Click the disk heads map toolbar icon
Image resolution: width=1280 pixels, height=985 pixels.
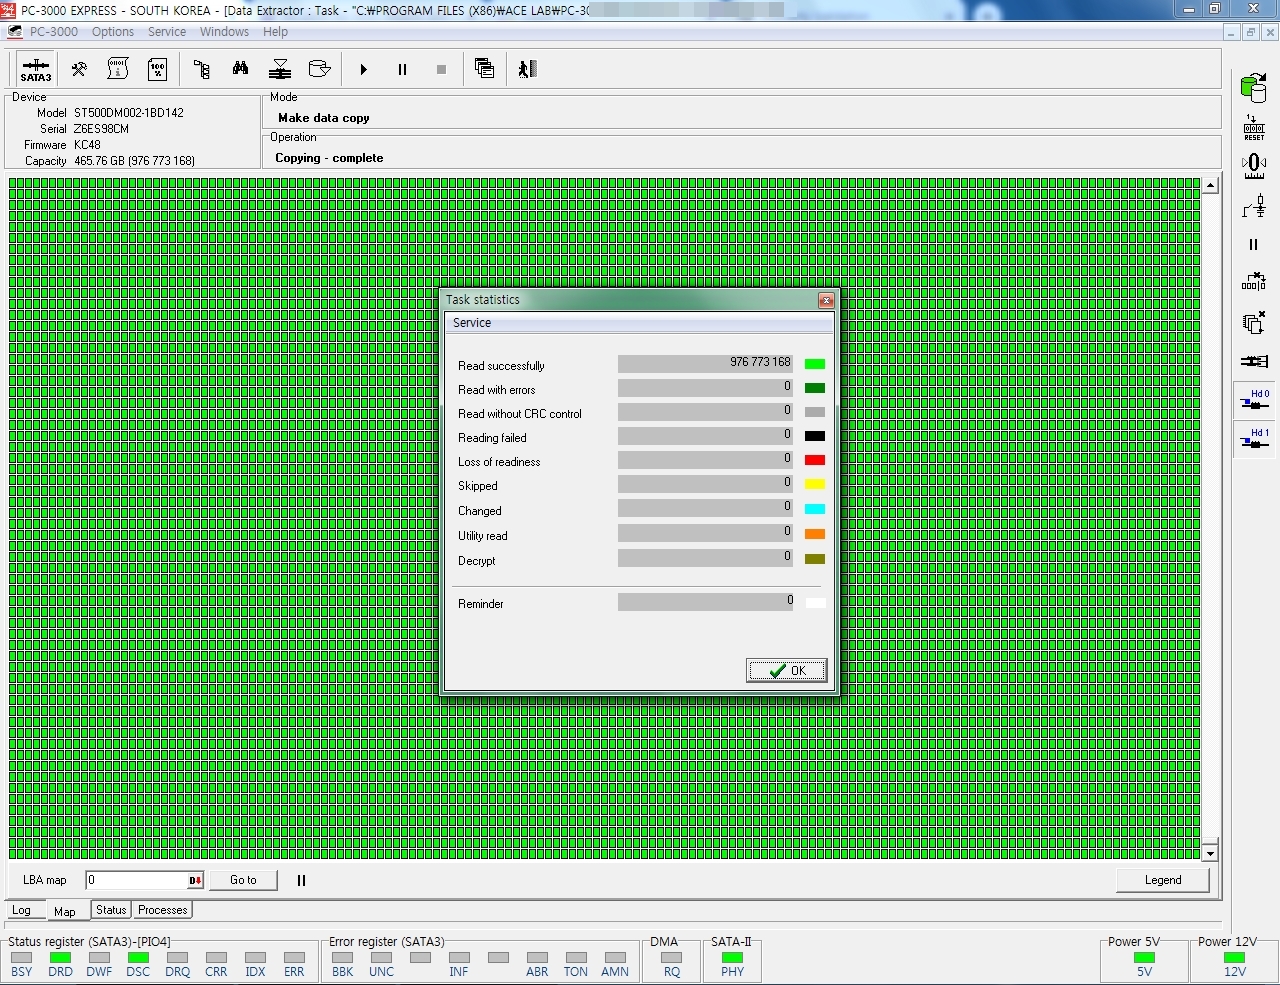tap(281, 69)
